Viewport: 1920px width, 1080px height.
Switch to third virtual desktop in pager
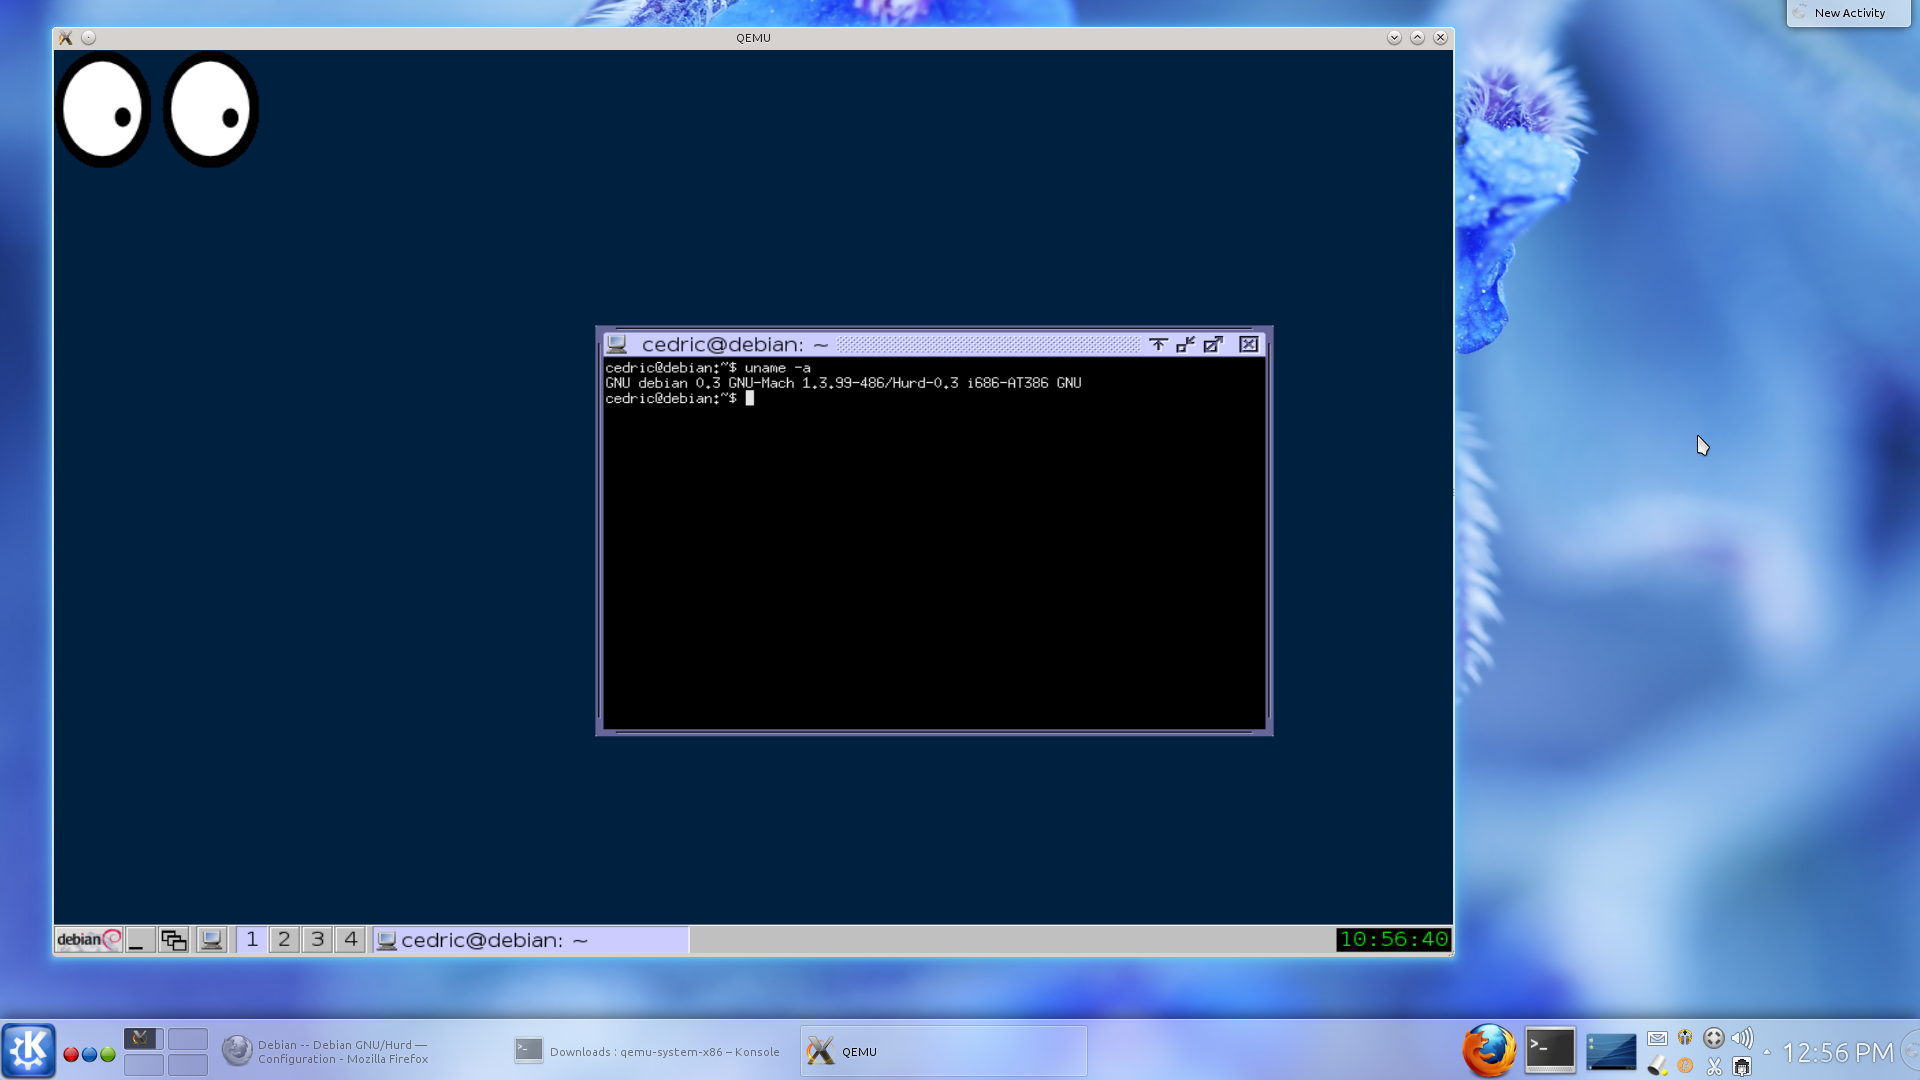(144, 1065)
